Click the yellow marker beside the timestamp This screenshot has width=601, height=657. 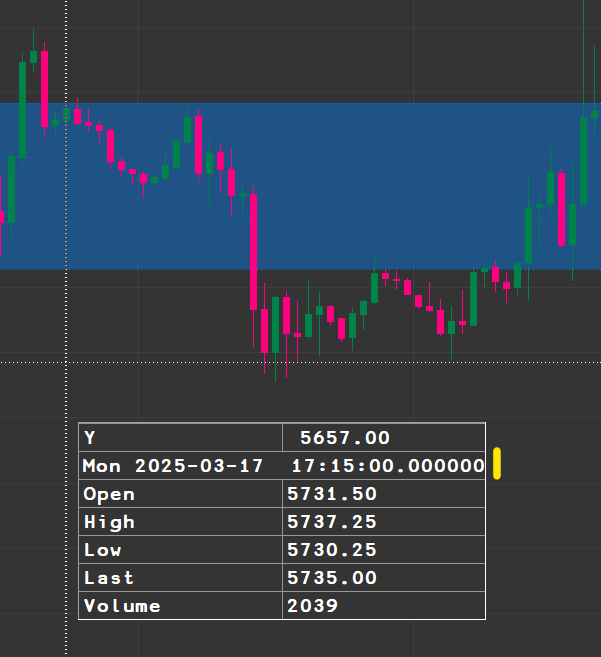pyautogui.click(x=496, y=465)
